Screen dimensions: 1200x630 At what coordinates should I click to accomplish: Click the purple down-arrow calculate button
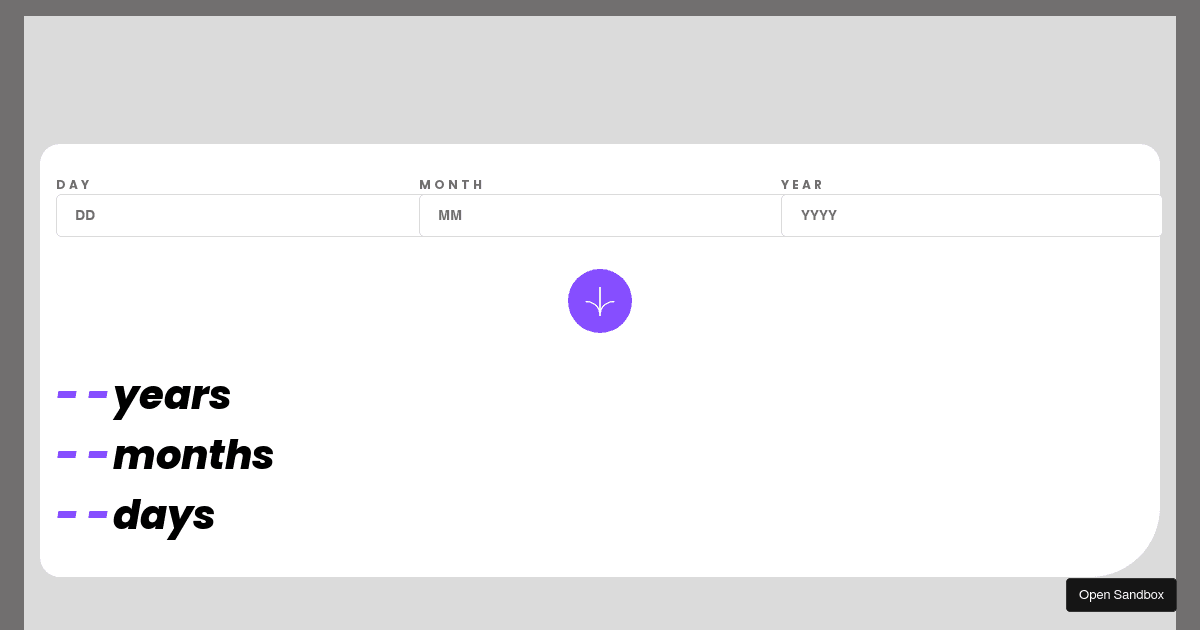(x=600, y=301)
